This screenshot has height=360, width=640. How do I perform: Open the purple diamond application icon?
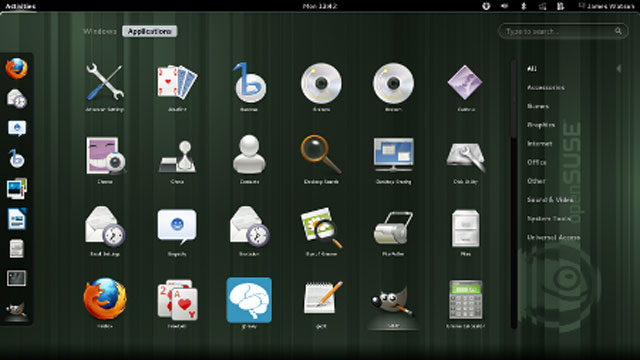[x=465, y=87]
